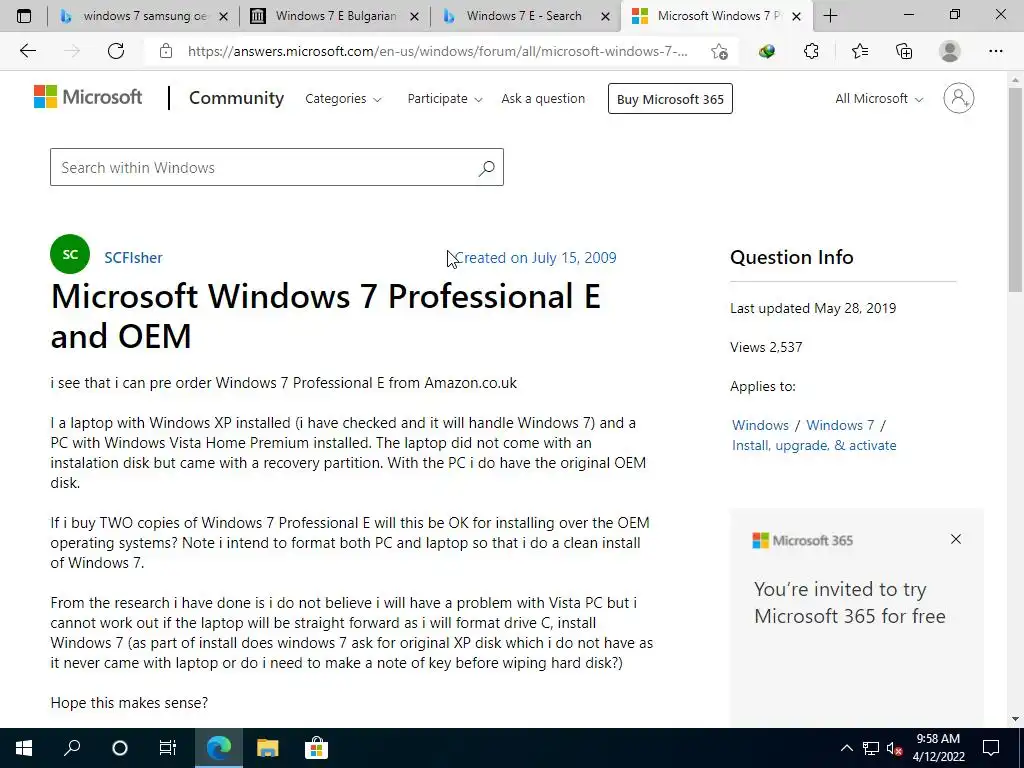This screenshot has height=768, width=1024.
Task: Open the Windows Start menu
Action: pos(24,748)
